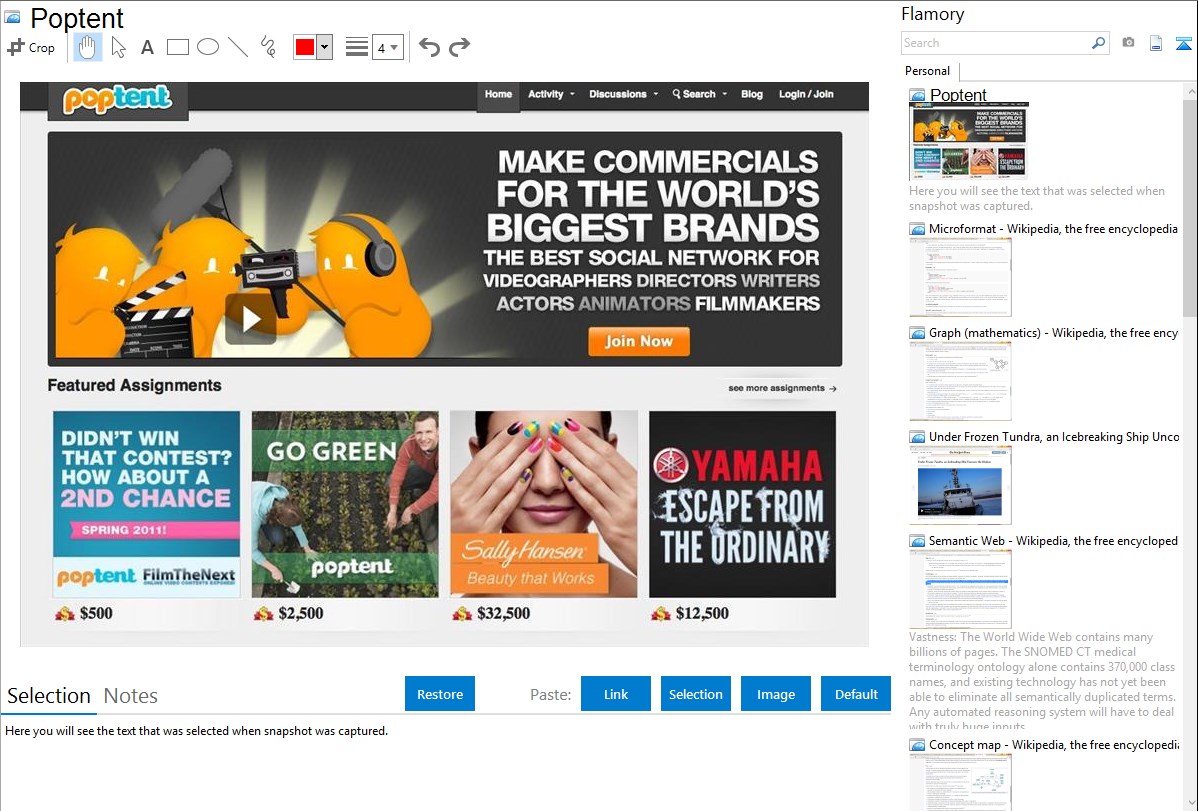The width and height of the screenshot is (1198, 811).
Task: Undo the last edit
Action: pos(429,47)
